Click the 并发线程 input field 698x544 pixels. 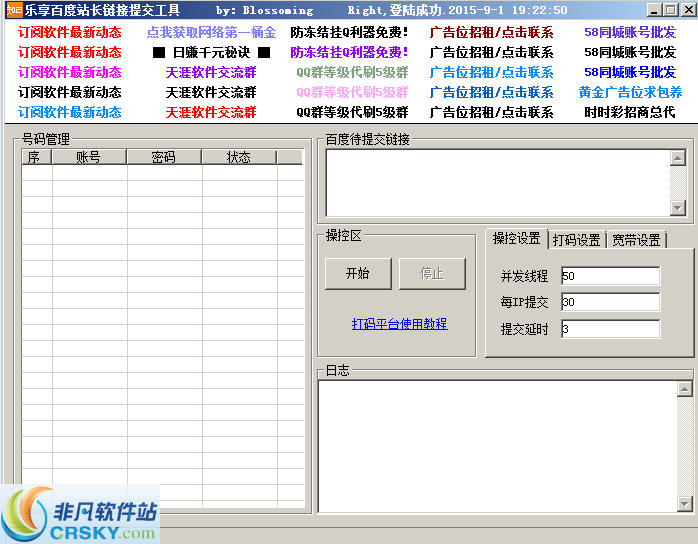(x=610, y=276)
